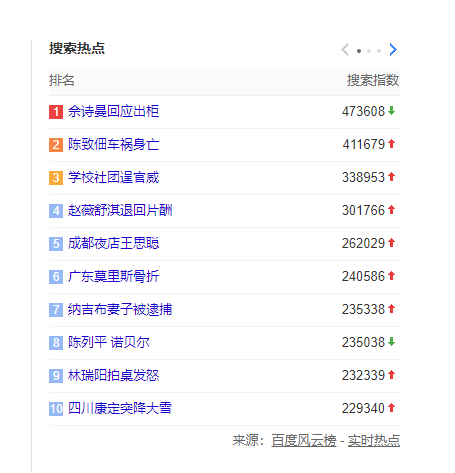Visit the 百度风云榜 source link
This screenshot has width=455, height=473.
(304, 440)
